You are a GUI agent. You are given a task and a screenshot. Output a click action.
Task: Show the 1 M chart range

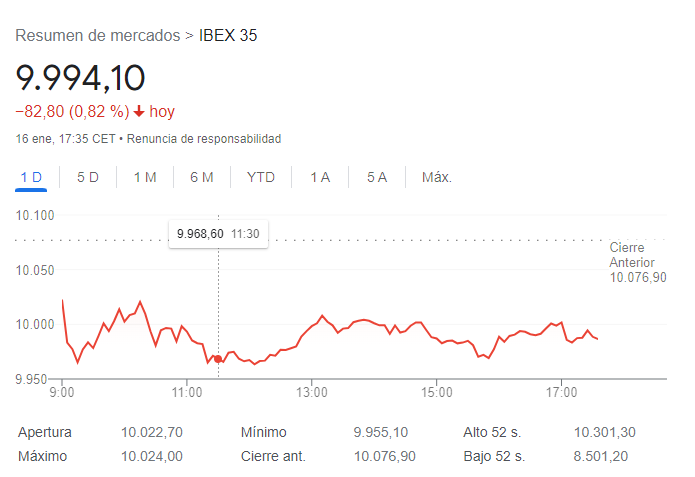[145, 177]
